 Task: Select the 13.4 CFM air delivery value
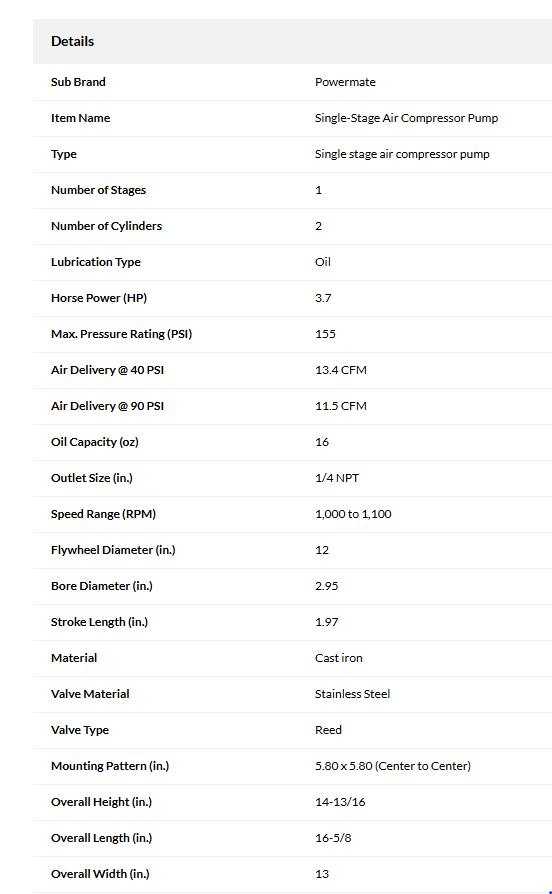point(340,369)
